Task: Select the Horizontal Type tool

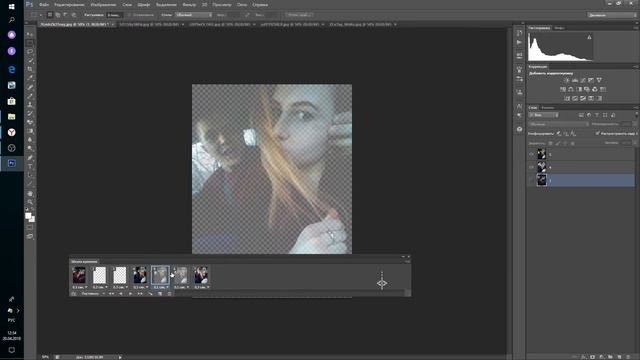Action: (x=30, y=167)
